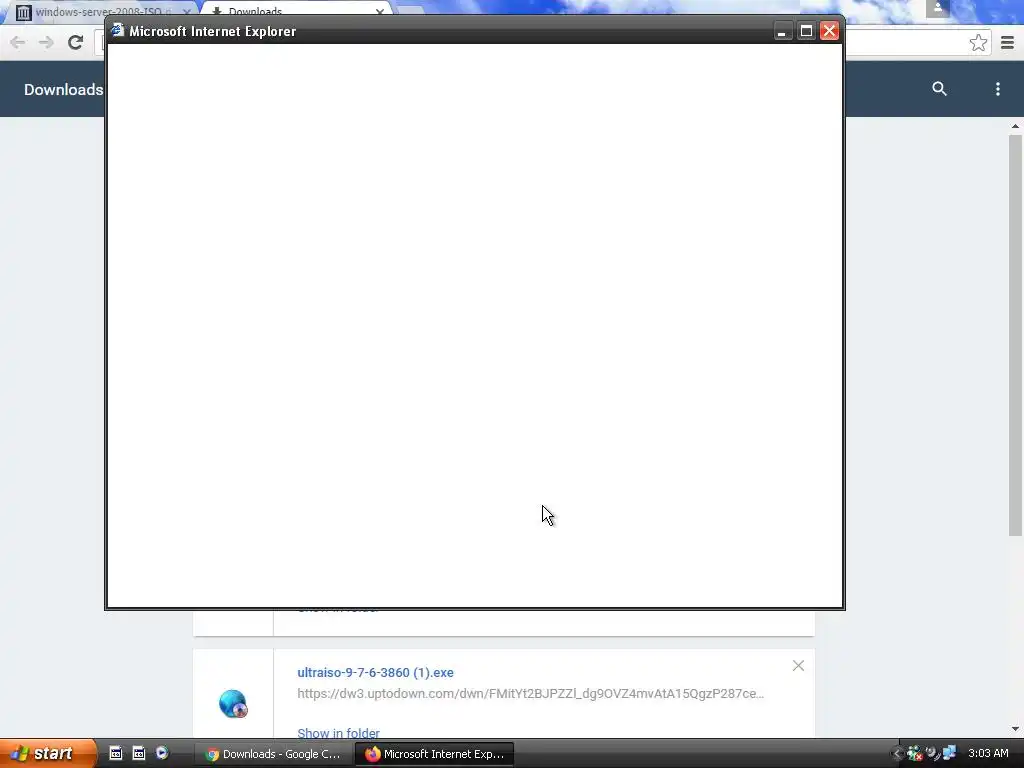Search downloads with the magnifier icon
Screen dimensions: 1024x768
click(x=939, y=89)
